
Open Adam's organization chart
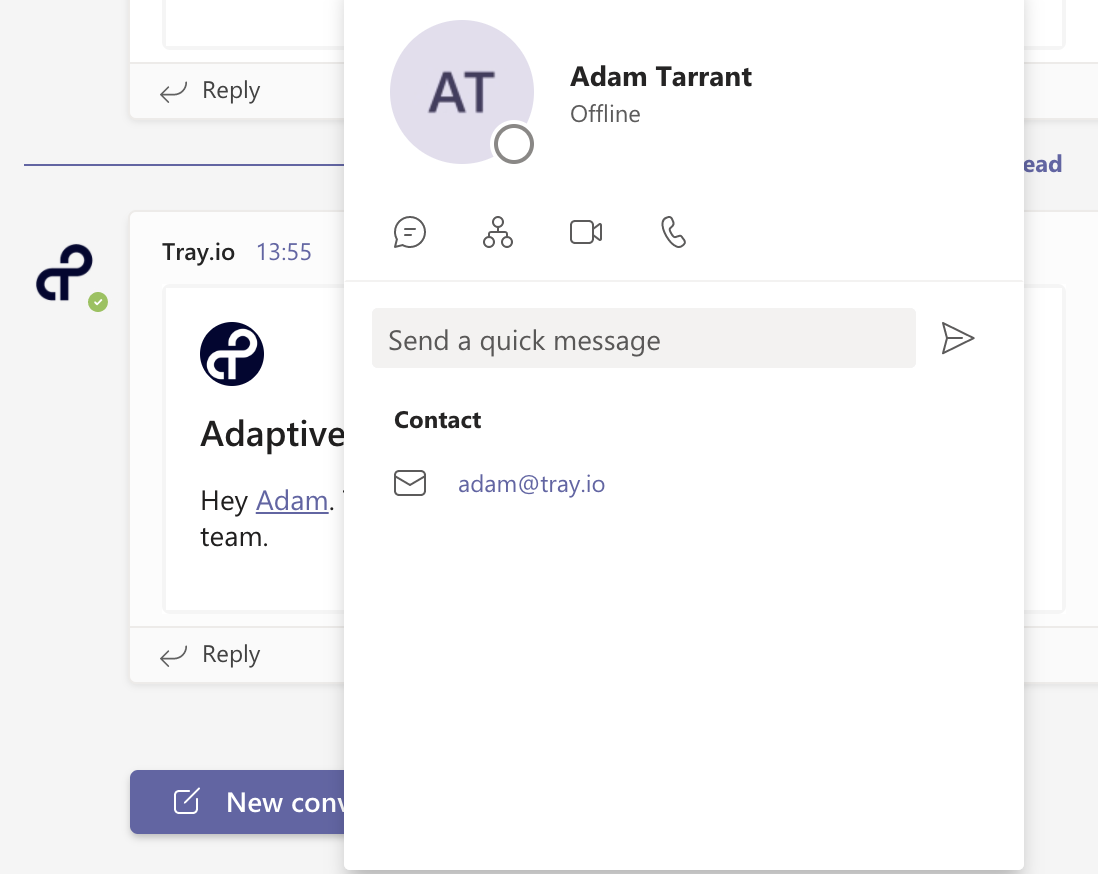(497, 232)
